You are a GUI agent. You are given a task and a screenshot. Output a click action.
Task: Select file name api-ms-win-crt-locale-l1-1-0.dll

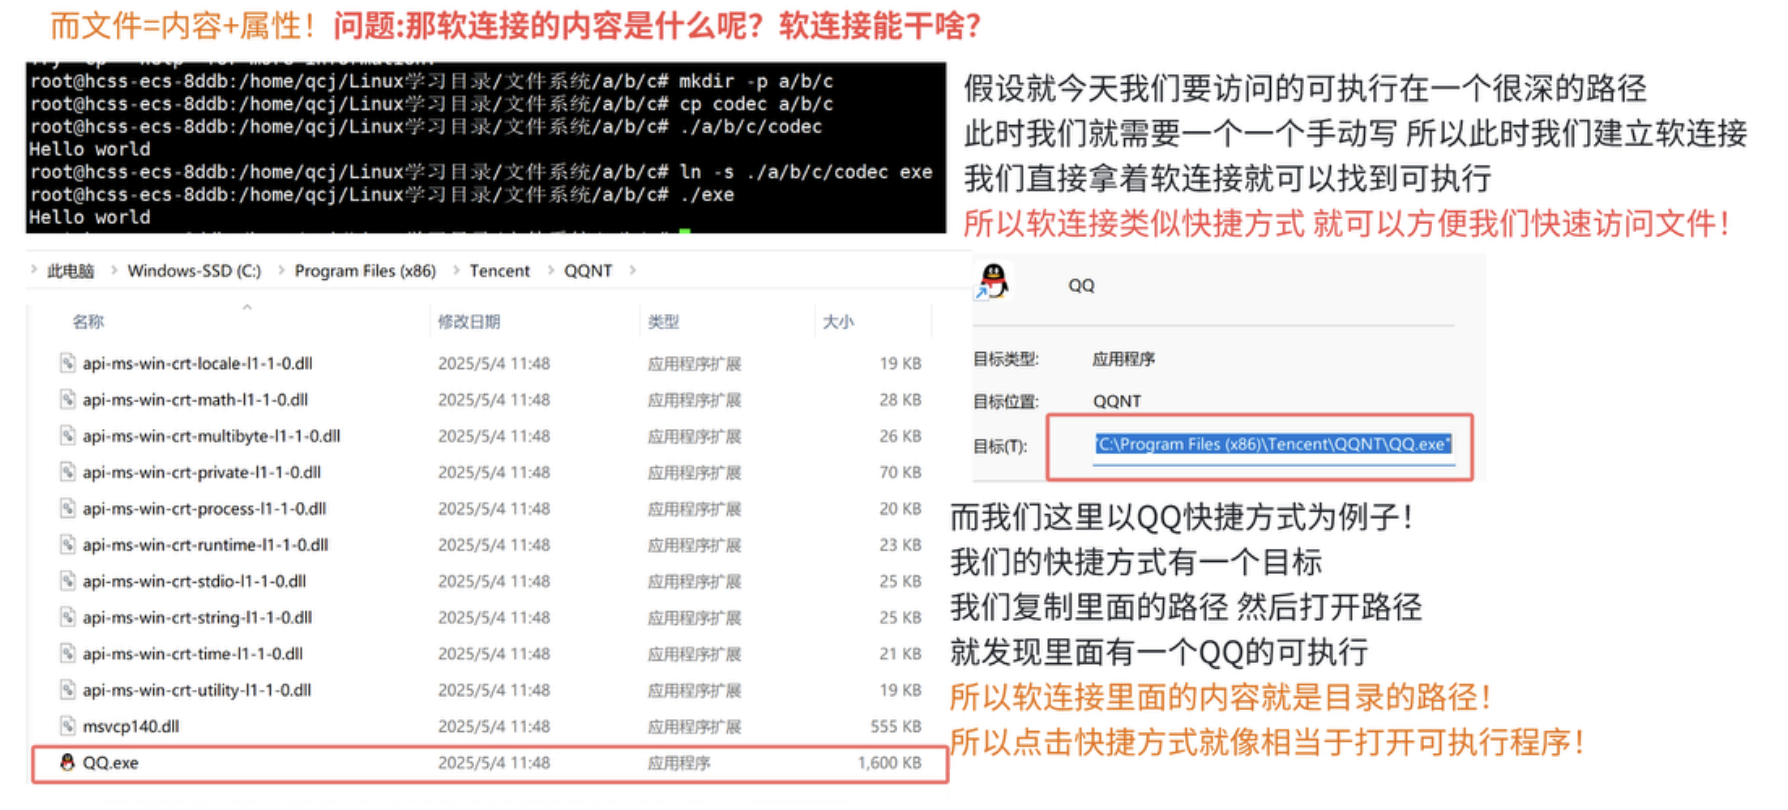pos(198,363)
